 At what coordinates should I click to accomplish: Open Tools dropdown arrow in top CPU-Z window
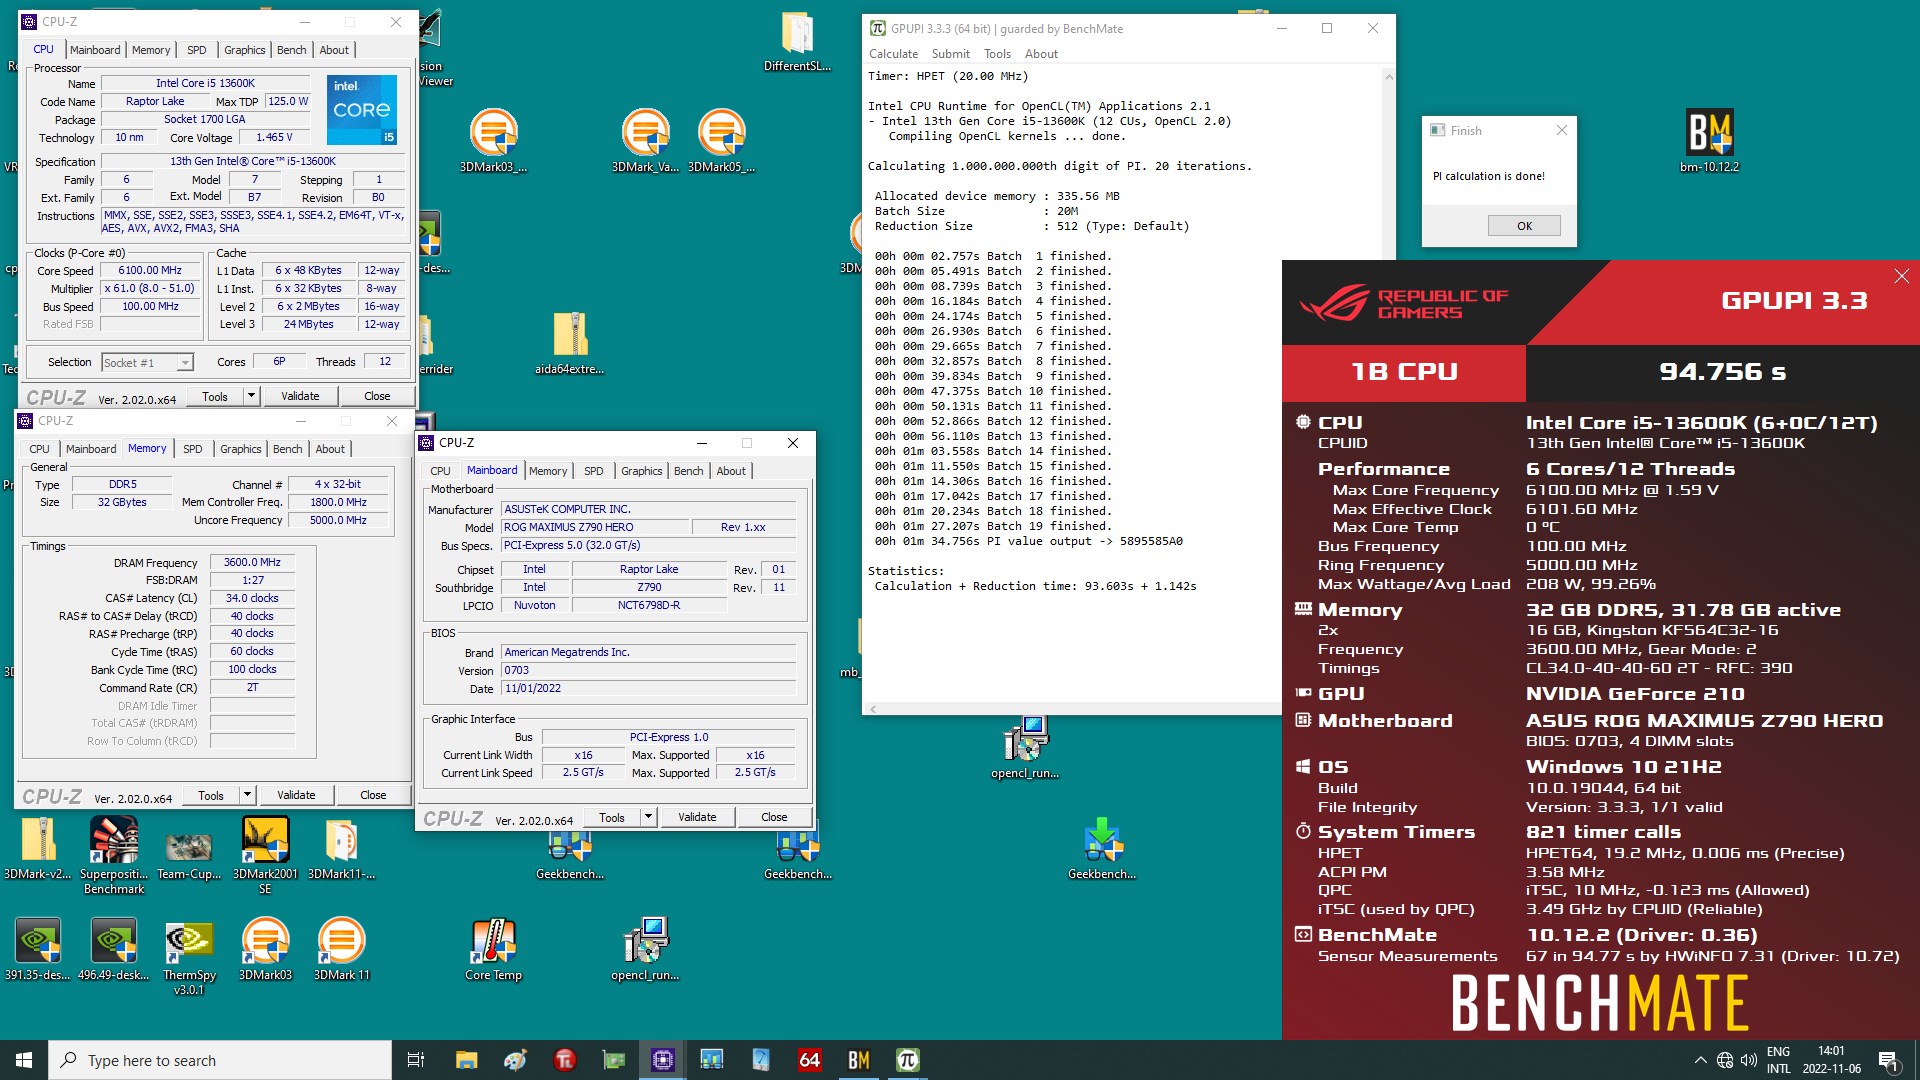[251, 396]
